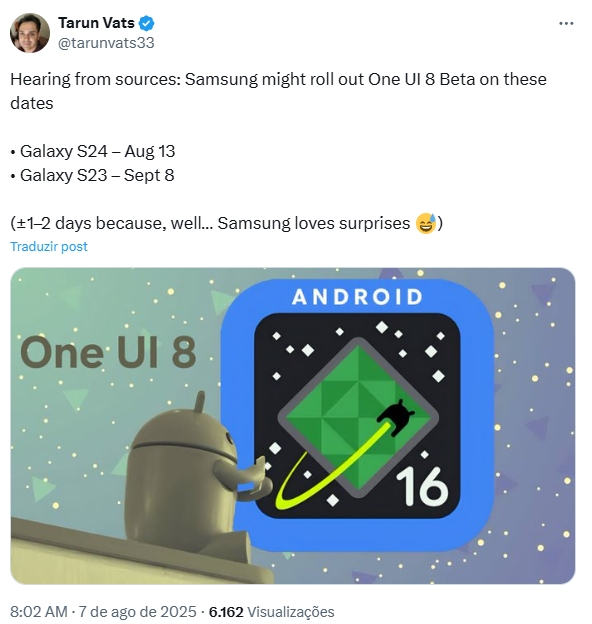Click the sweat-smile emoji in the post

(426, 223)
